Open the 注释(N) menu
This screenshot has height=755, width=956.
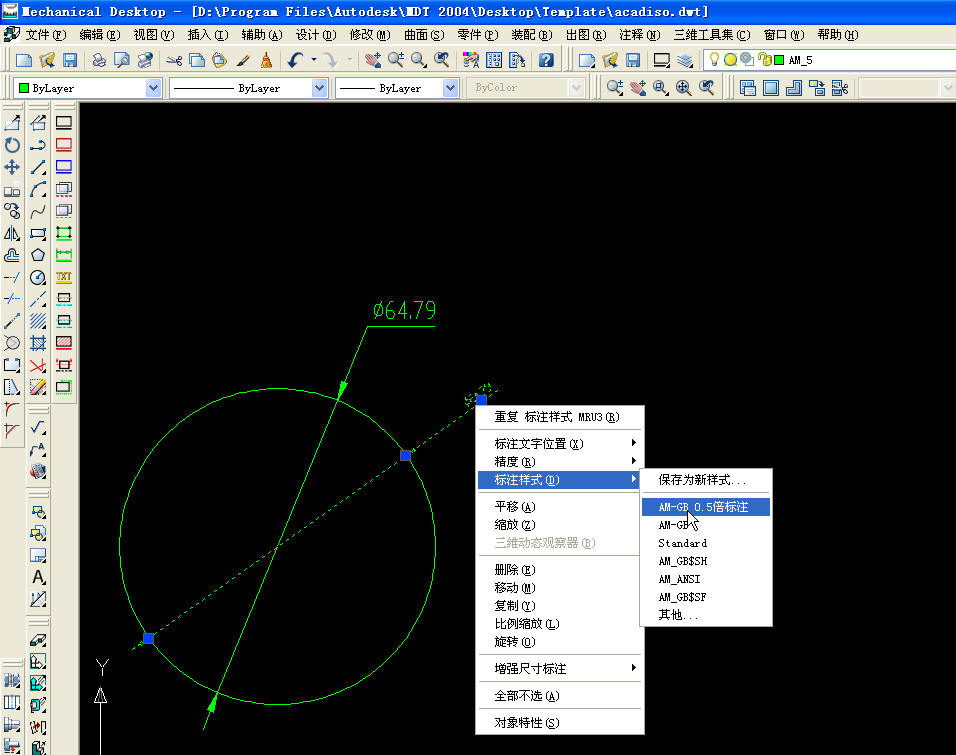point(640,35)
